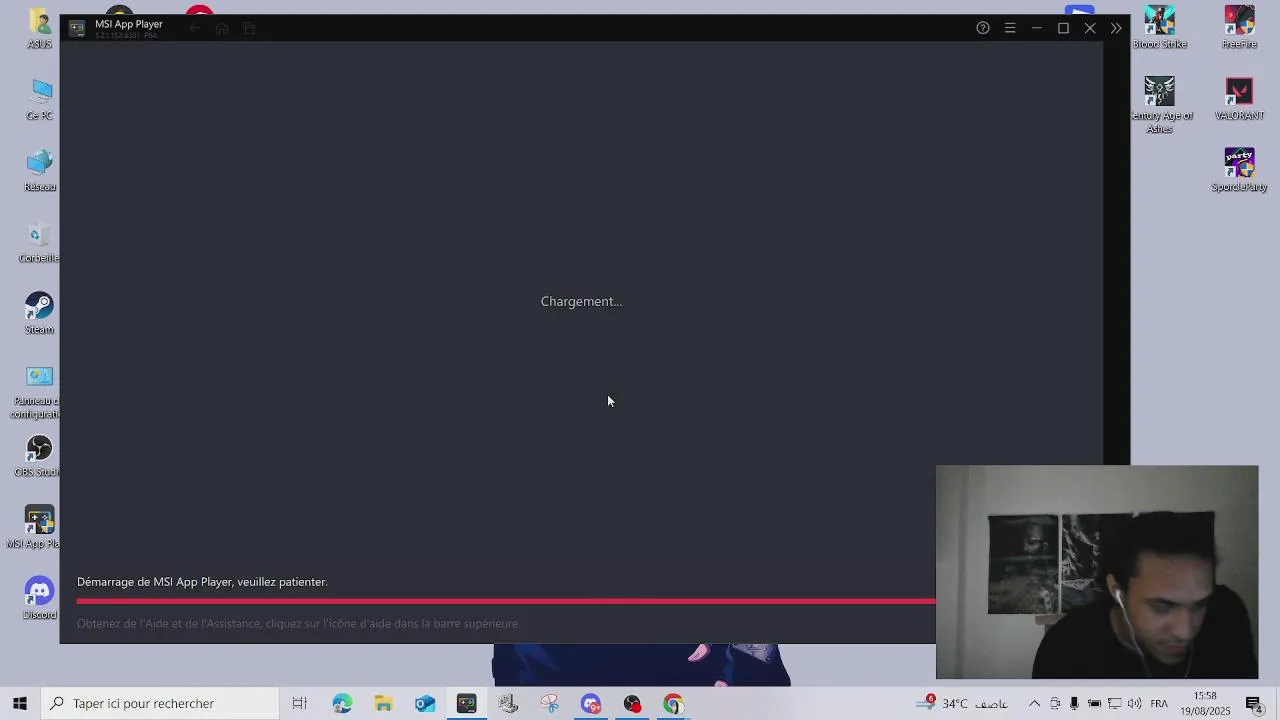Select the OBS Studio desktop shortcut
1280x720 pixels.
[40, 457]
